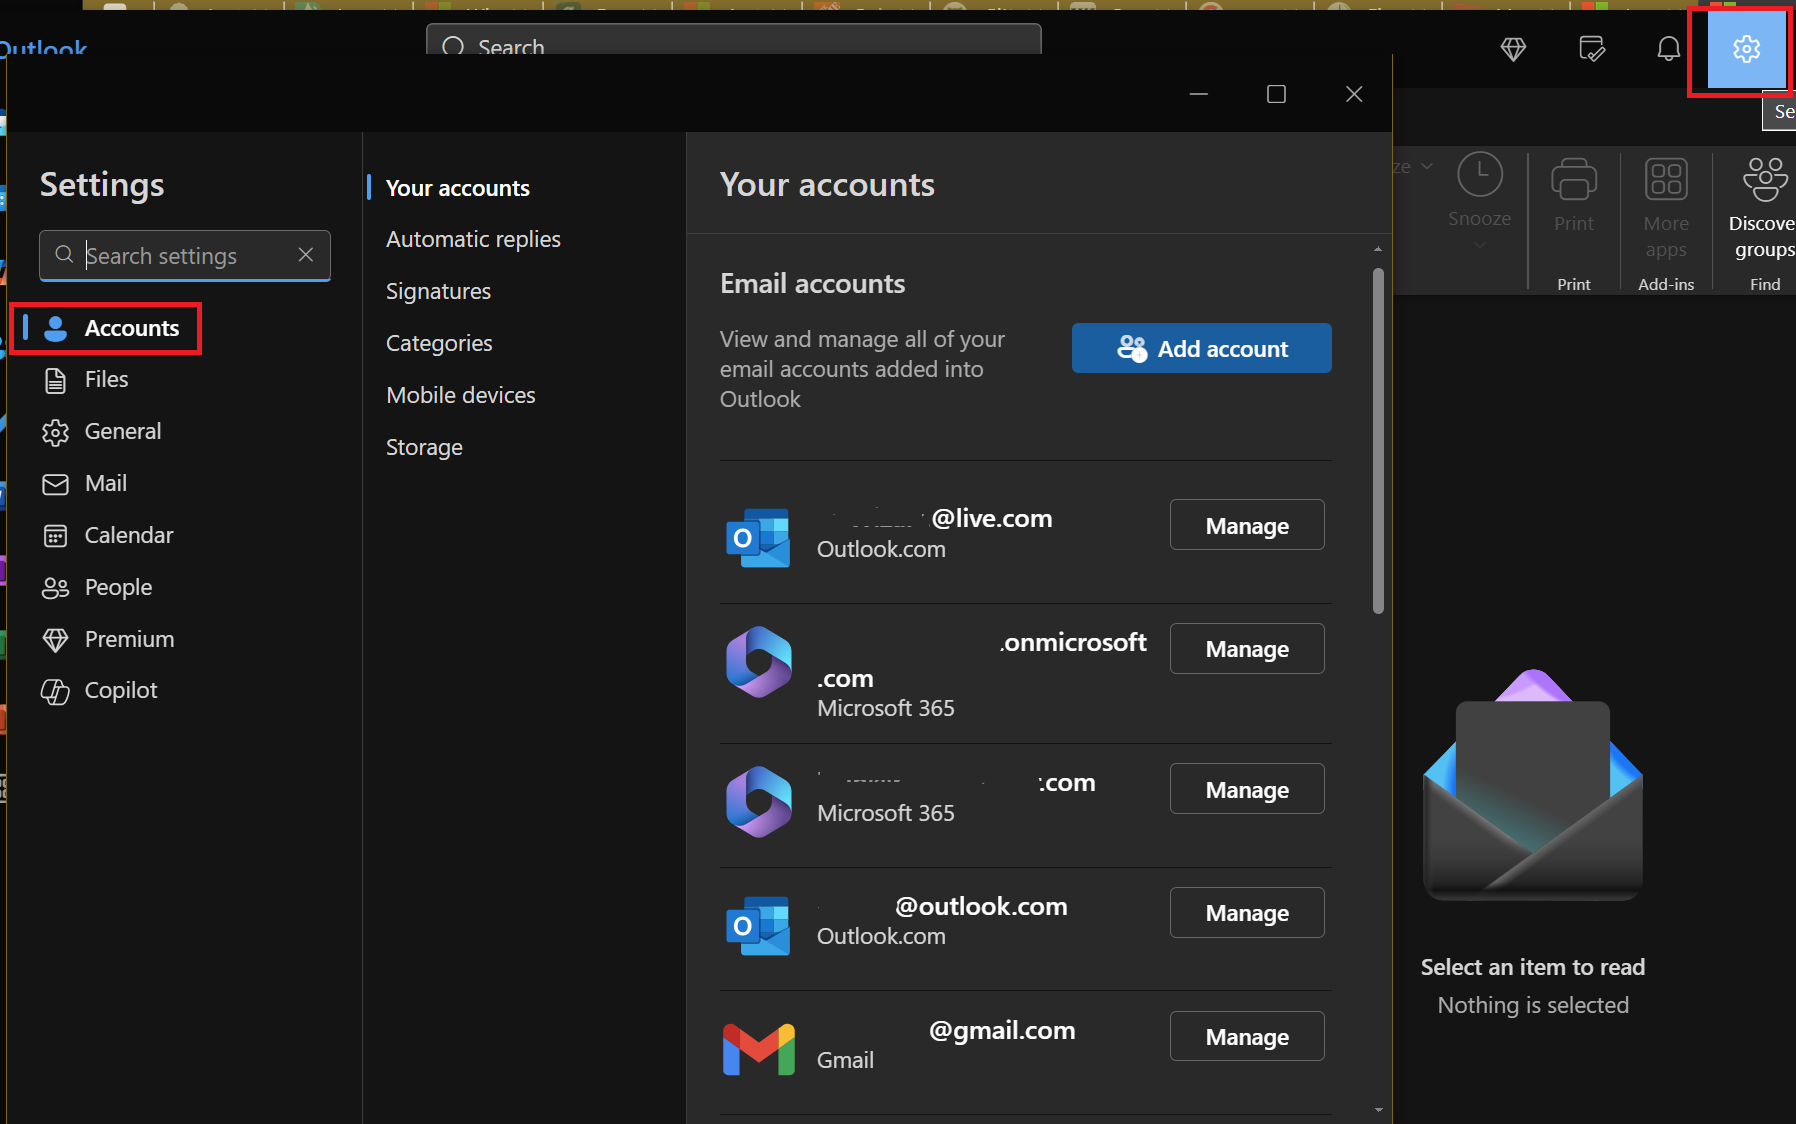Image resolution: width=1796 pixels, height=1124 pixels.
Task: Click the Gmail account logo
Action: [x=758, y=1048]
